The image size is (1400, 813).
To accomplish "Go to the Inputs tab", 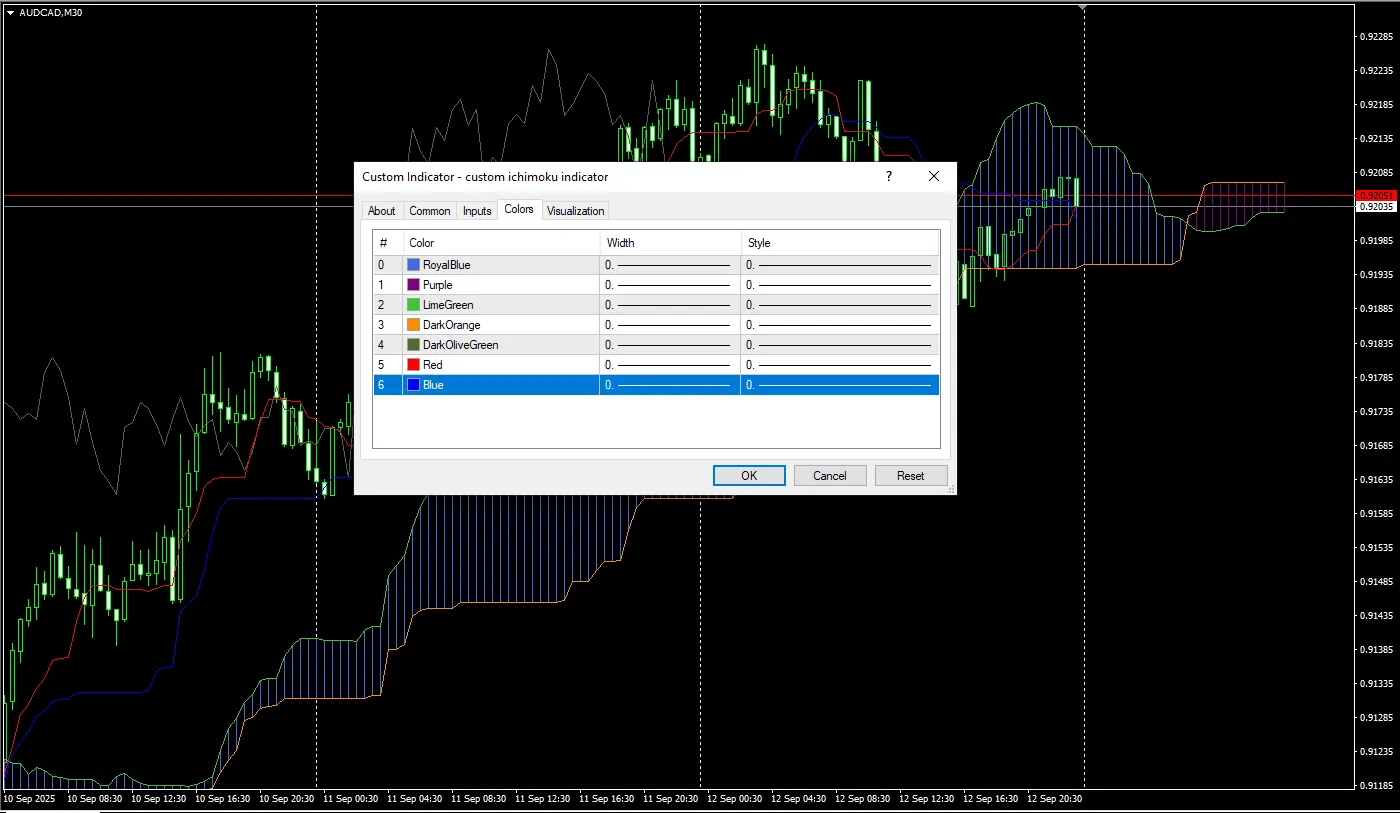I will [x=477, y=211].
